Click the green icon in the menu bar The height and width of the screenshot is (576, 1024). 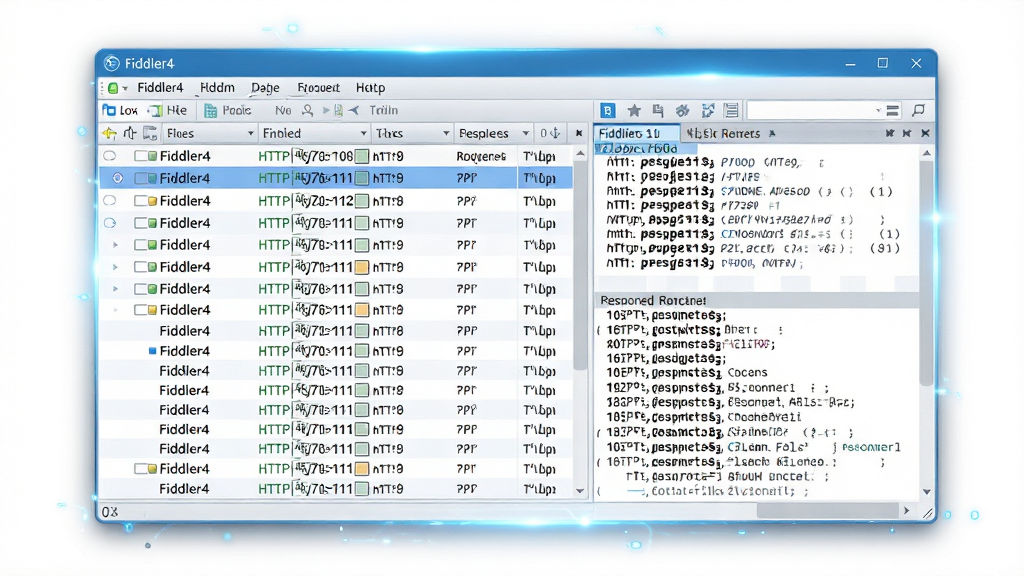pos(113,88)
